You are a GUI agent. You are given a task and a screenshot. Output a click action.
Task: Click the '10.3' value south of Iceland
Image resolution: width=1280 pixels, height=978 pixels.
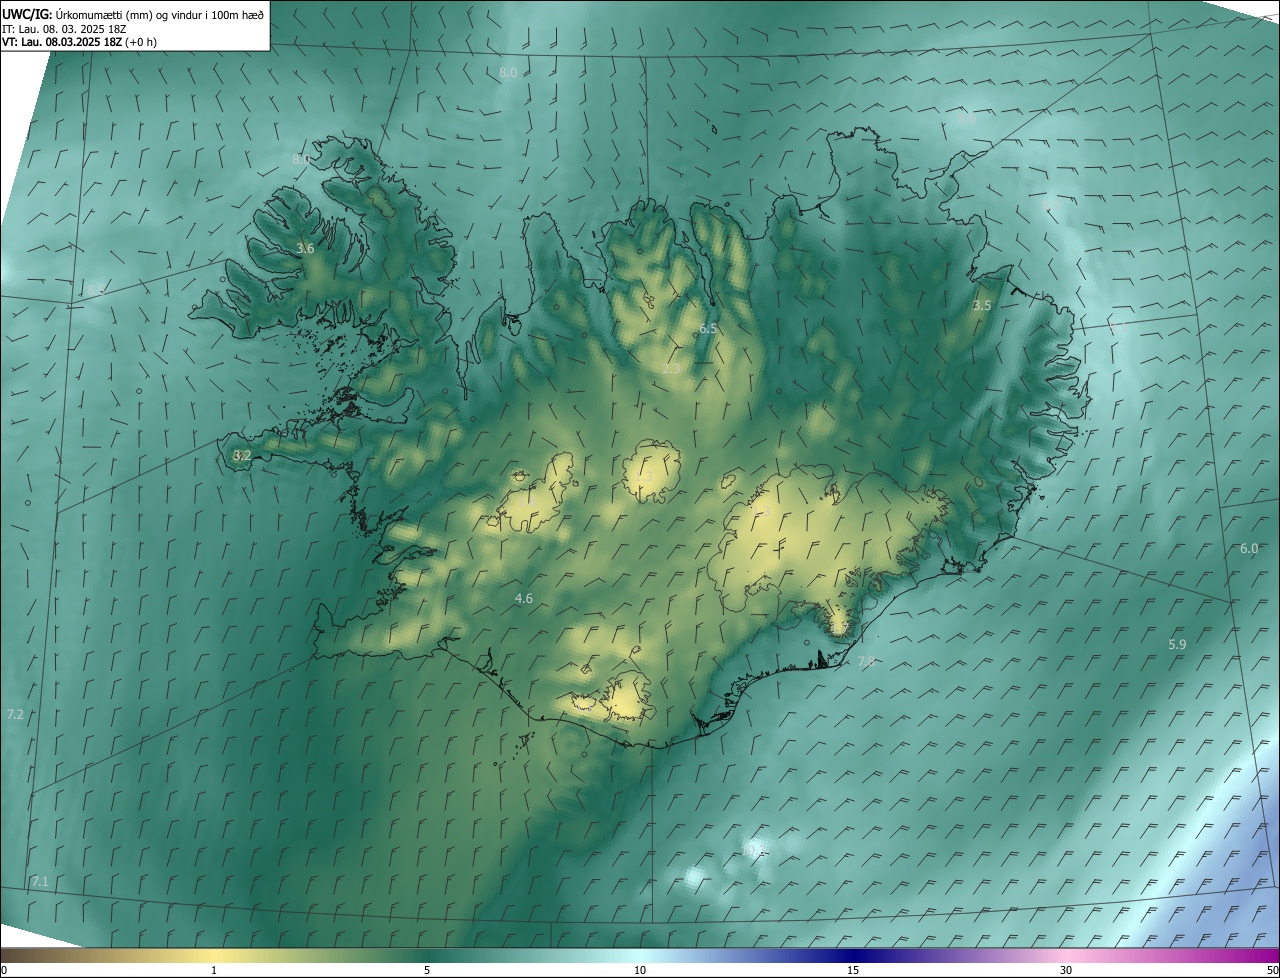752,849
